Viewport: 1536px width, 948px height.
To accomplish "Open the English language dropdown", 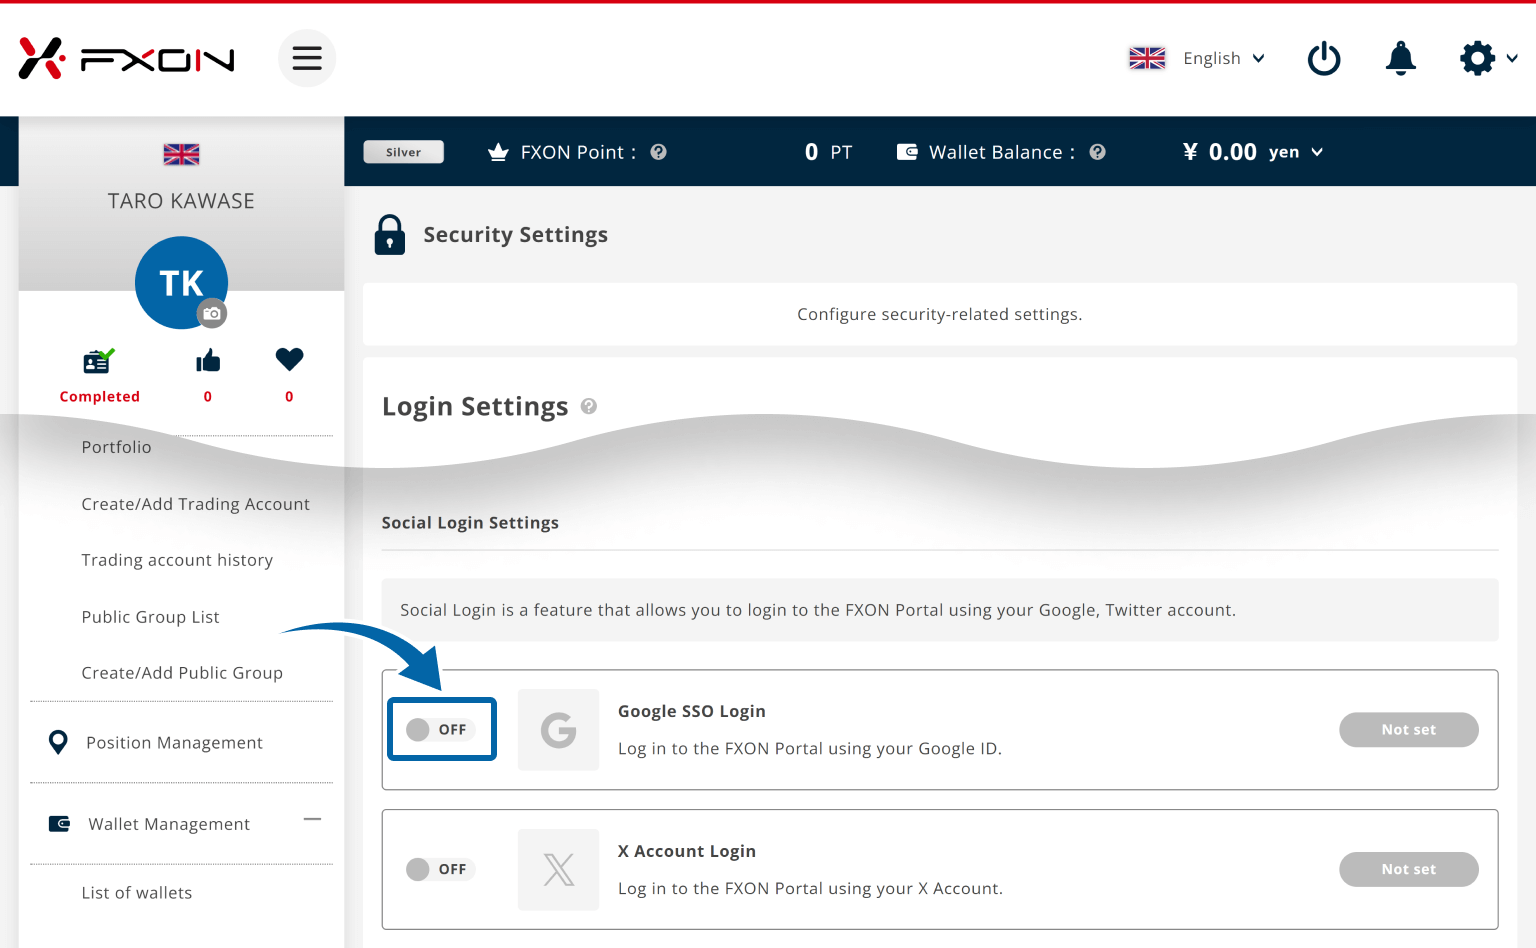I will (1224, 58).
